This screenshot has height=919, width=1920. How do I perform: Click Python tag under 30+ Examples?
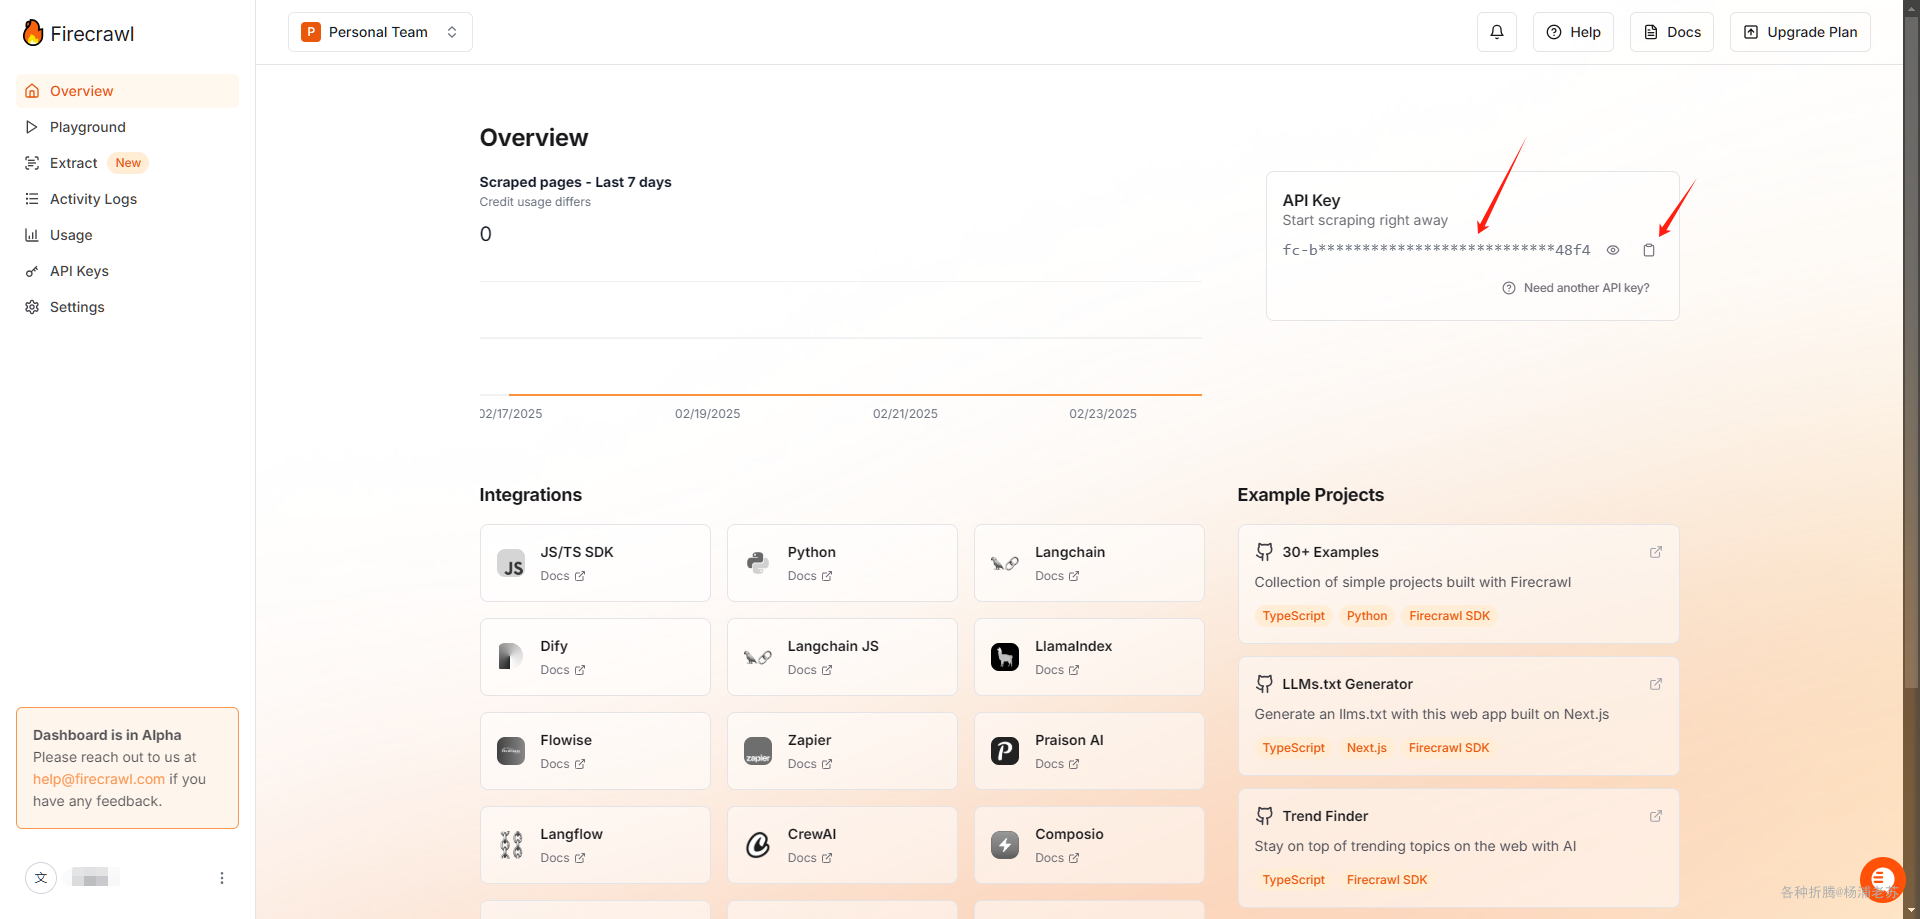click(x=1367, y=616)
